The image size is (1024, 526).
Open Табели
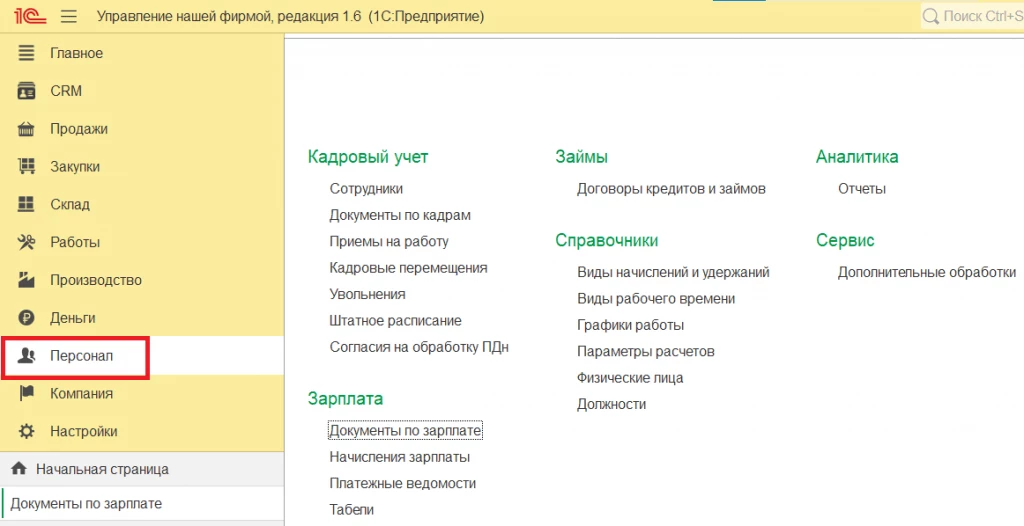[x=351, y=510]
